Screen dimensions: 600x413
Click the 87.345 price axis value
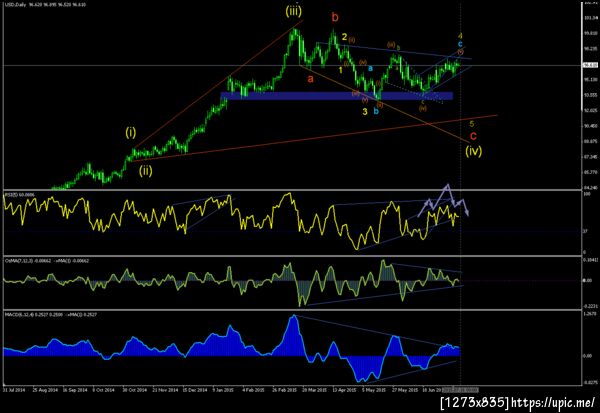tap(590, 157)
